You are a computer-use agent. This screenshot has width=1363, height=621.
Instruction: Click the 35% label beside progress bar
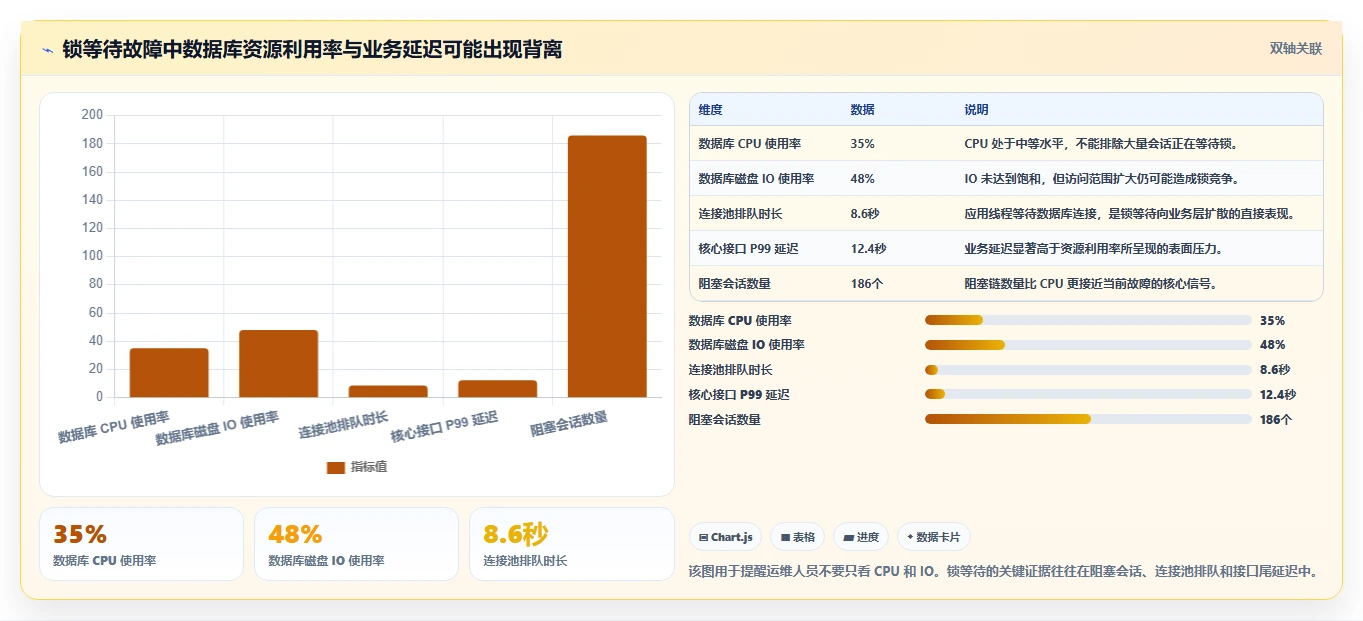click(x=1272, y=321)
